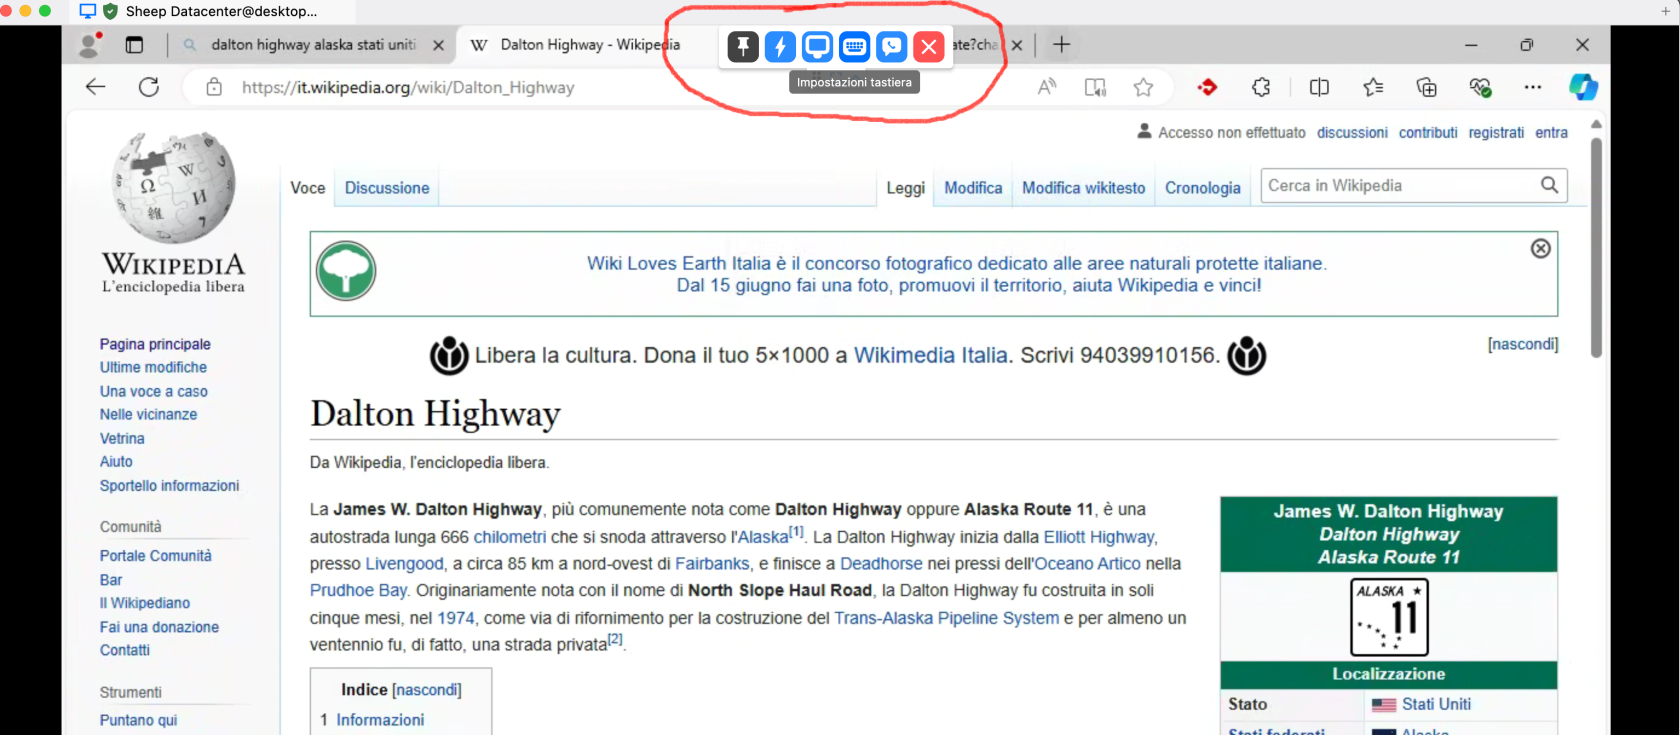Open the Puntano qui link

(138, 720)
